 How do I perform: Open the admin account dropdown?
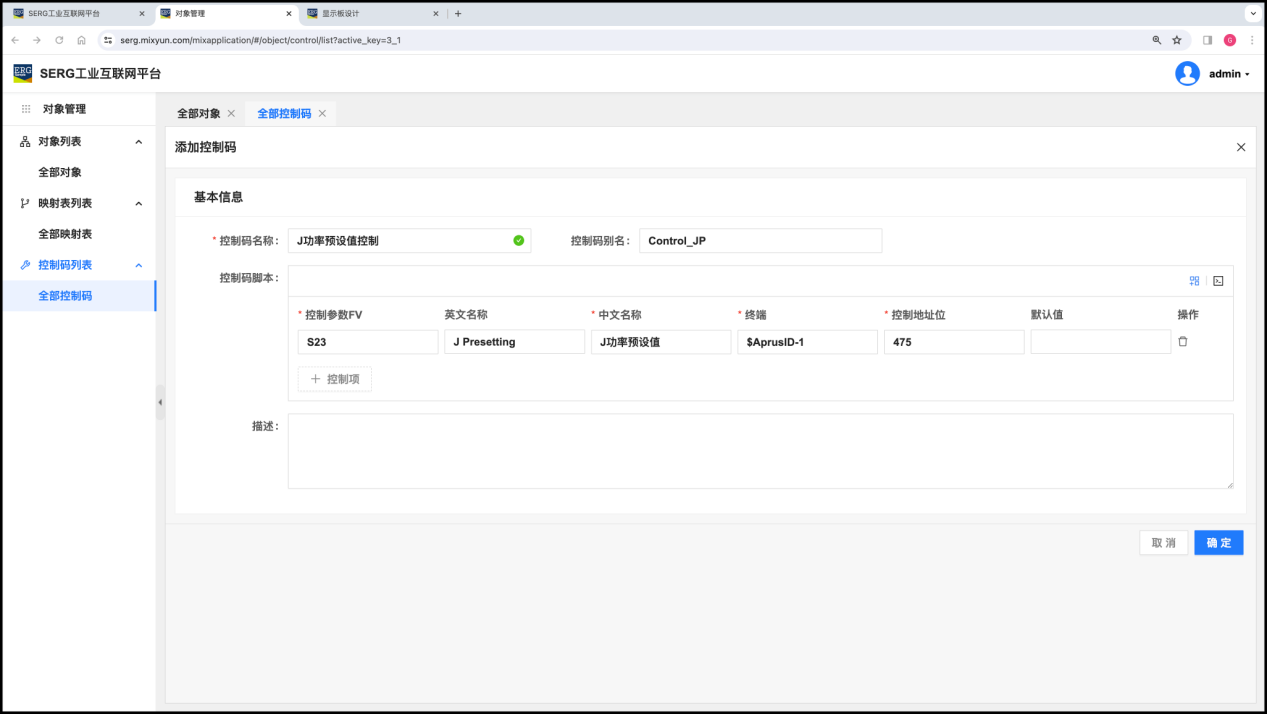pyautogui.click(x=1229, y=74)
